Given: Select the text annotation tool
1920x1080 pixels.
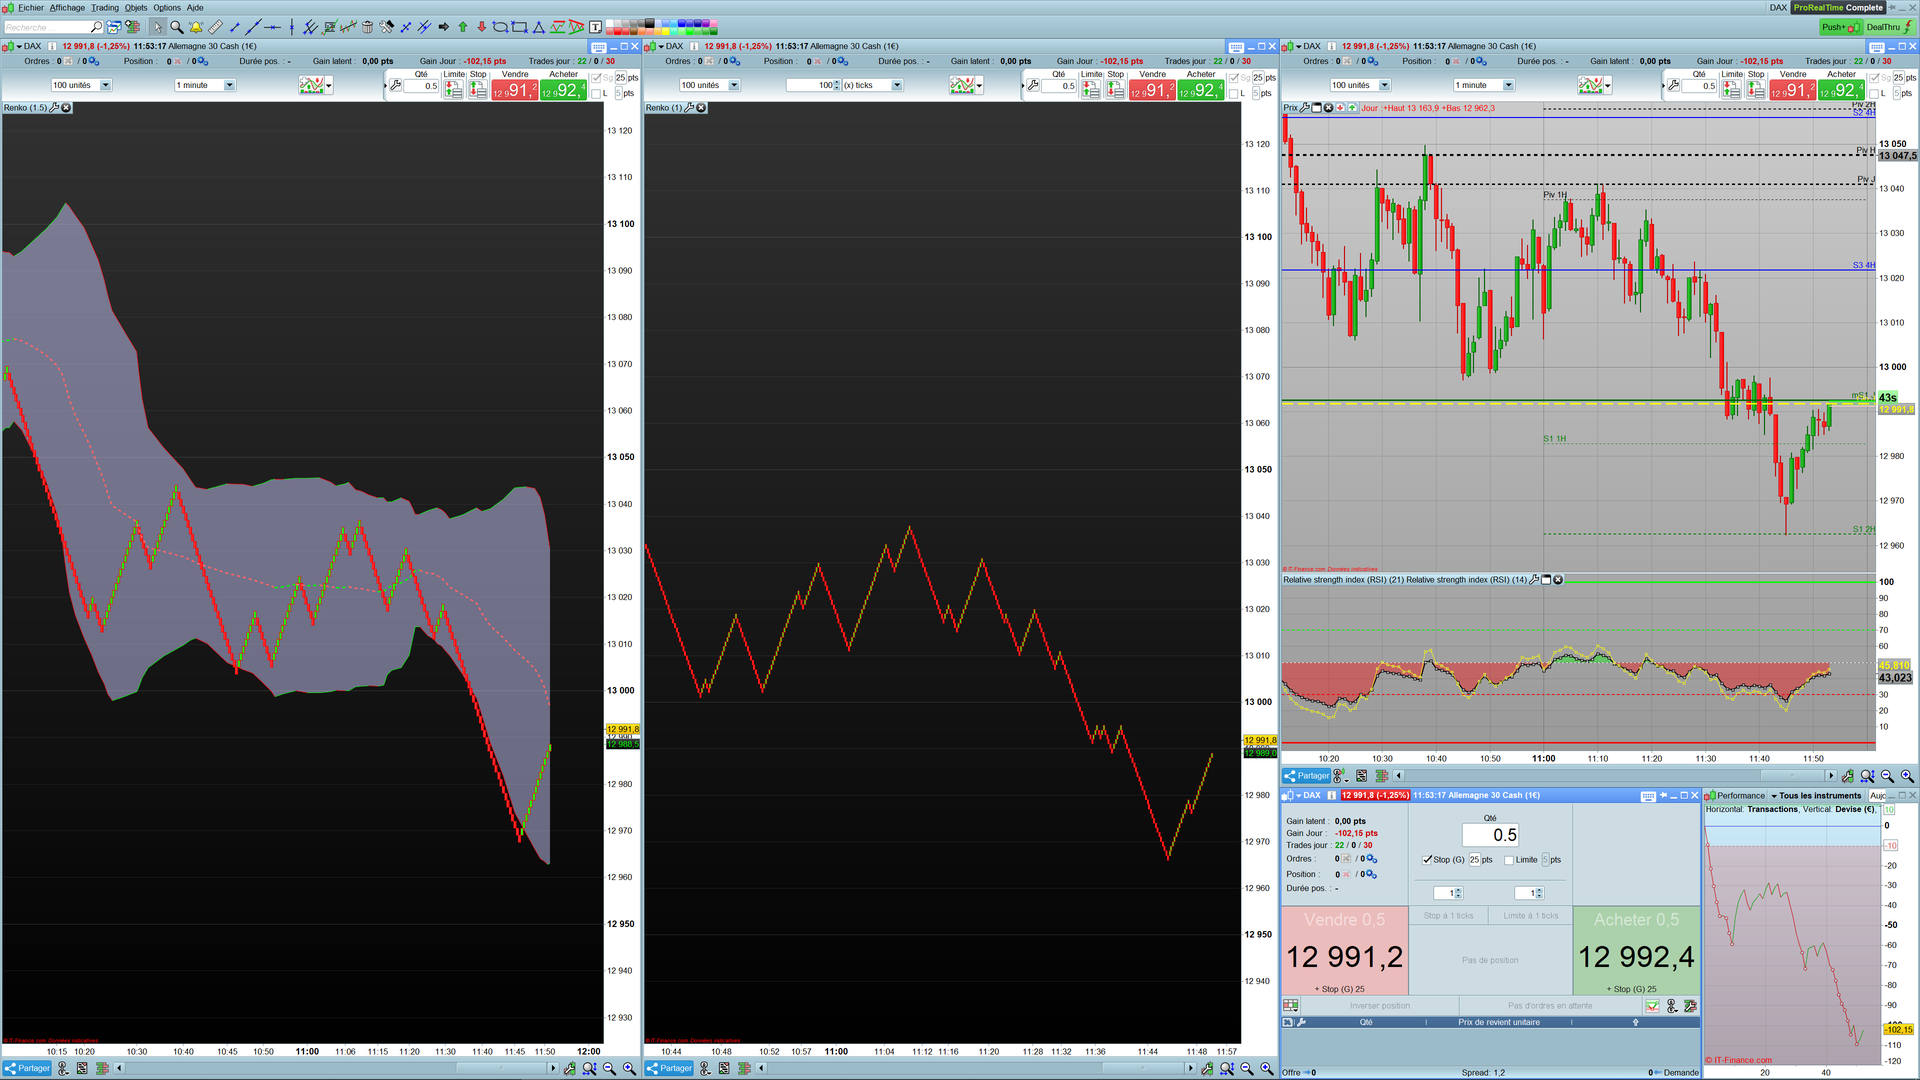Looking at the screenshot, I should coord(596,27).
